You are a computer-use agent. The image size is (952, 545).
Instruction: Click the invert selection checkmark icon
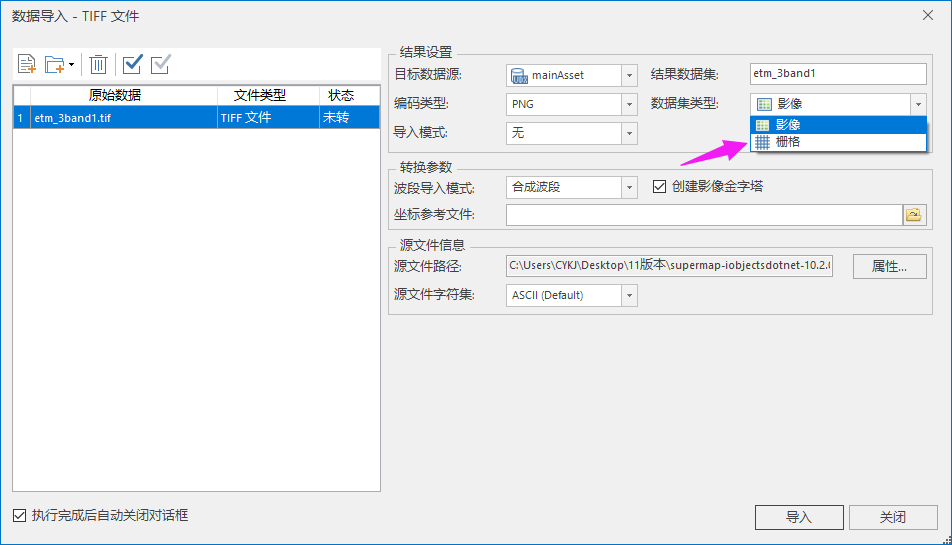point(160,64)
